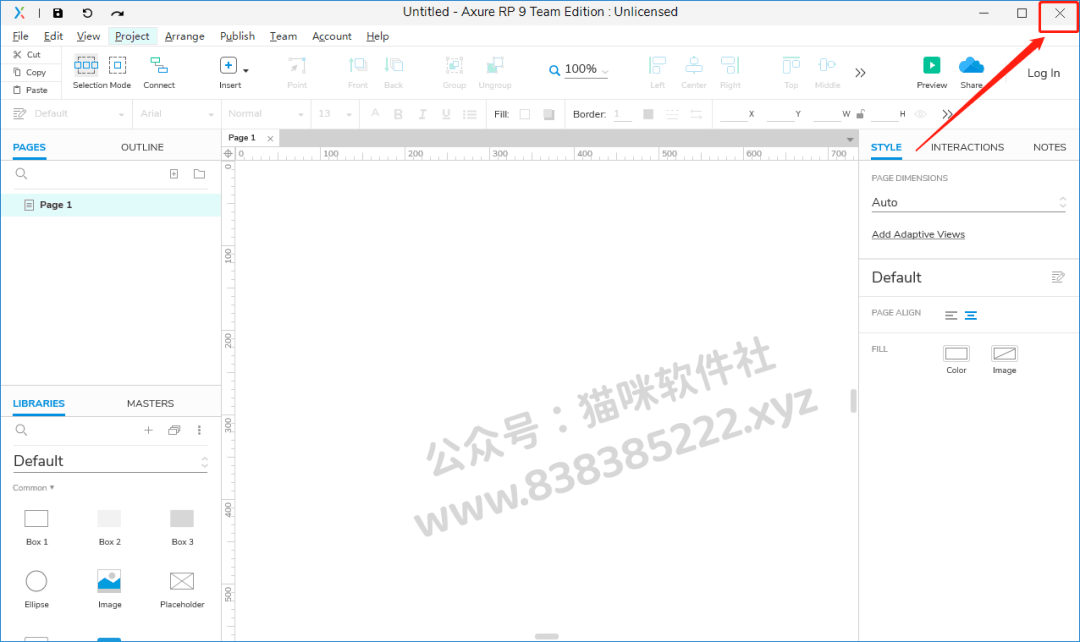Redo the last action
Screen dimensions: 1080x642
tap(118, 13)
